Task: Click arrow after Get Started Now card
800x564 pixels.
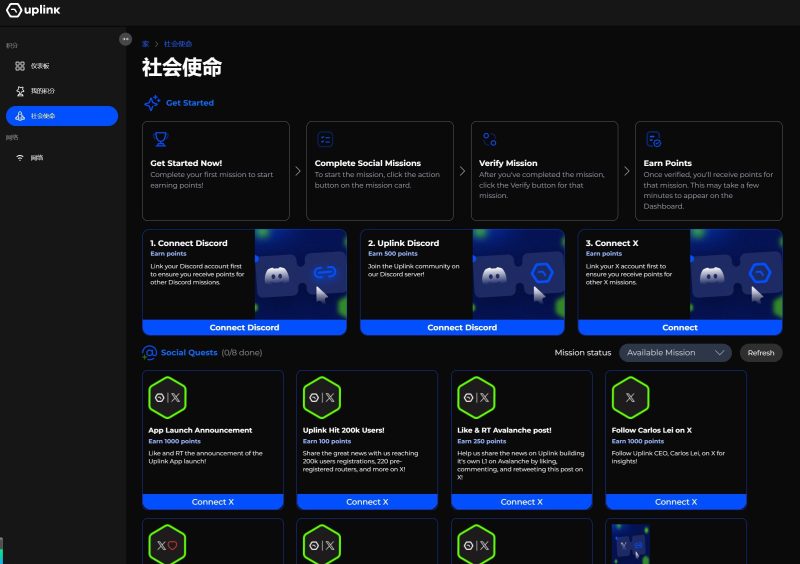Action: (298, 171)
